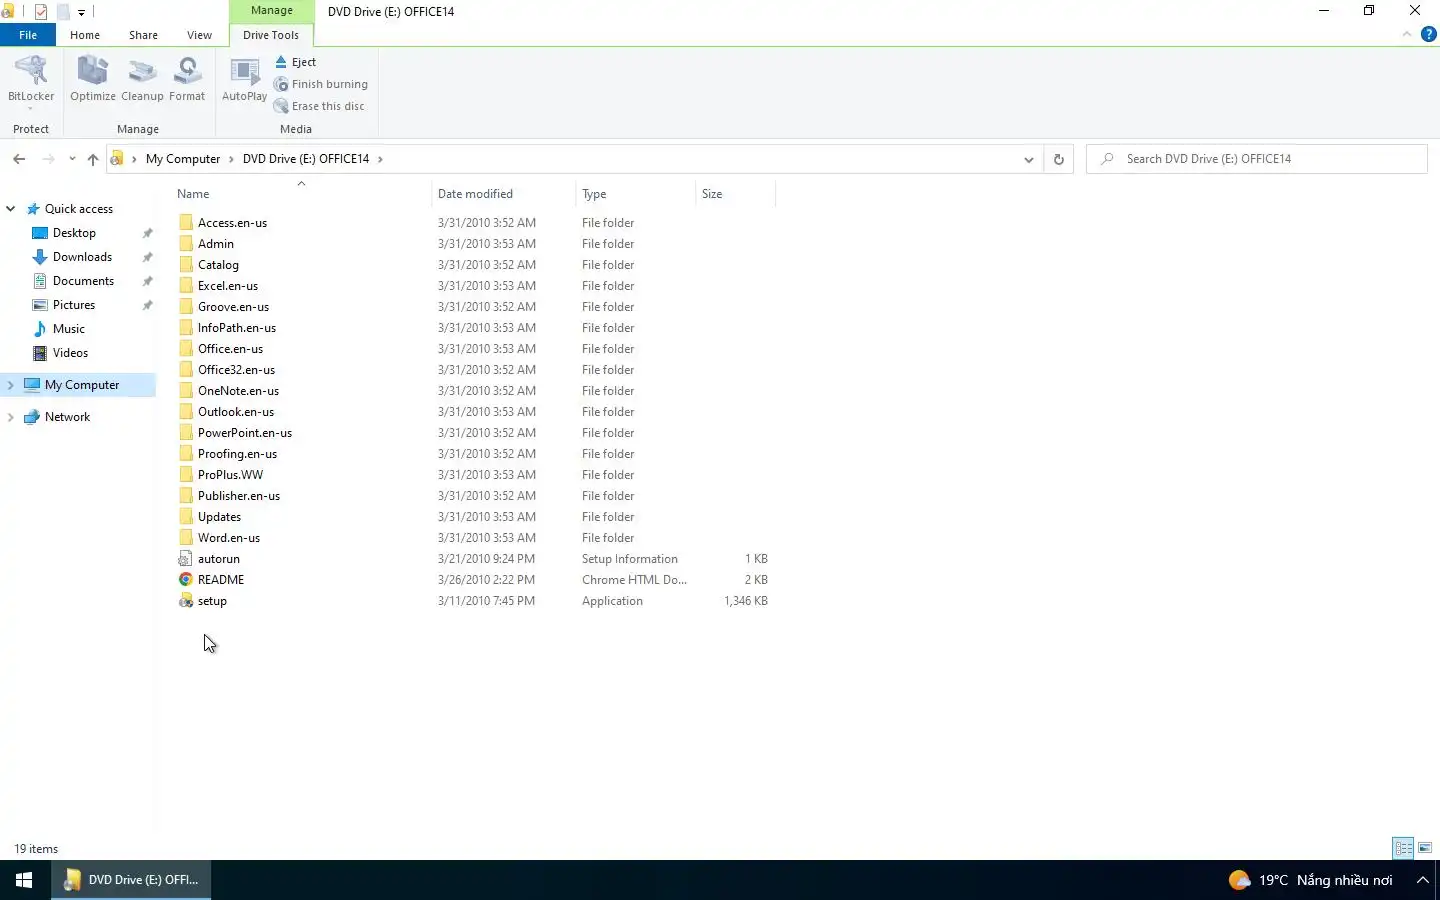Open Windows Start menu
1440x900 pixels.
coord(25,880)
